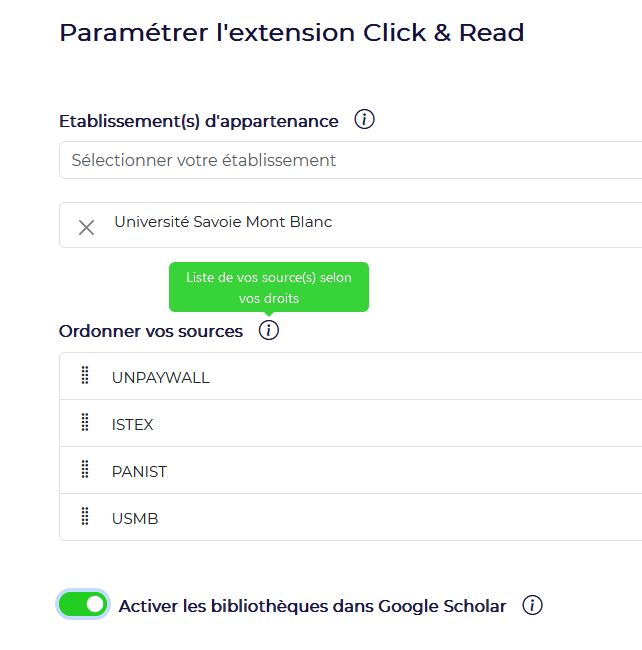Click the ISTEX drag handle icon

click(x=85, y=422)
